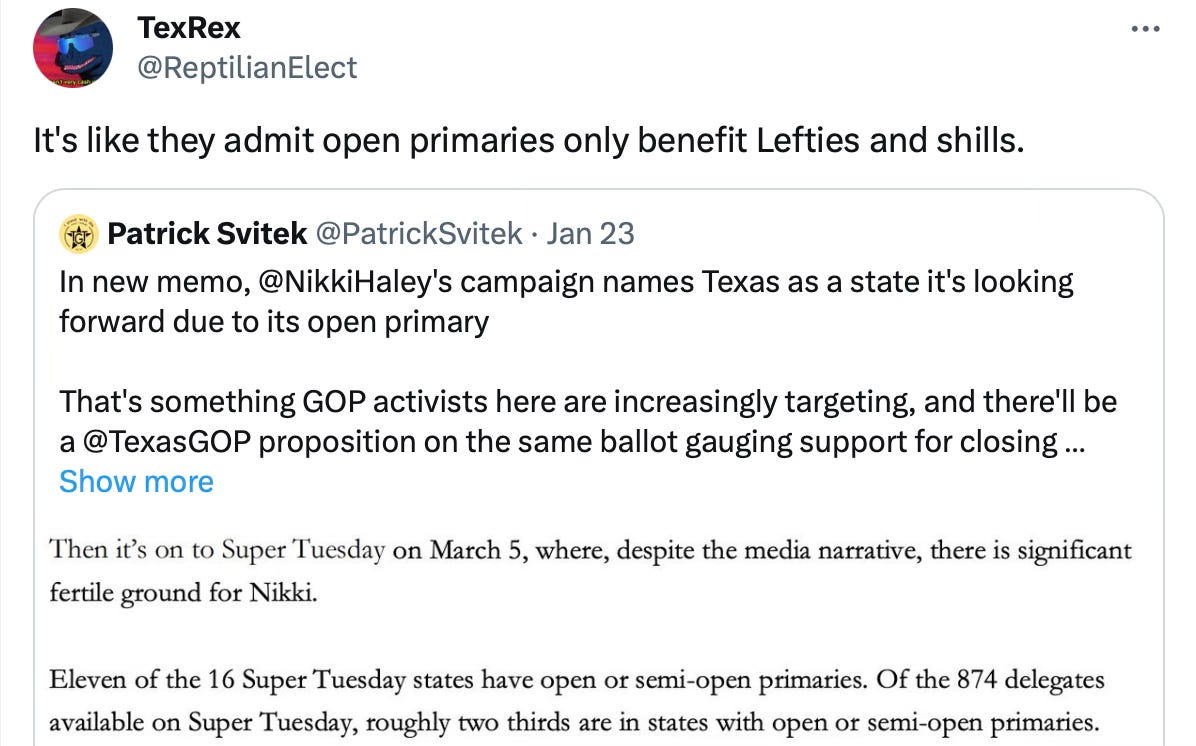The height and width of the screenshot is (746, 1196).
Task: Select the 'In new memo' quoted sentence
Action: [x=566, y=302]
